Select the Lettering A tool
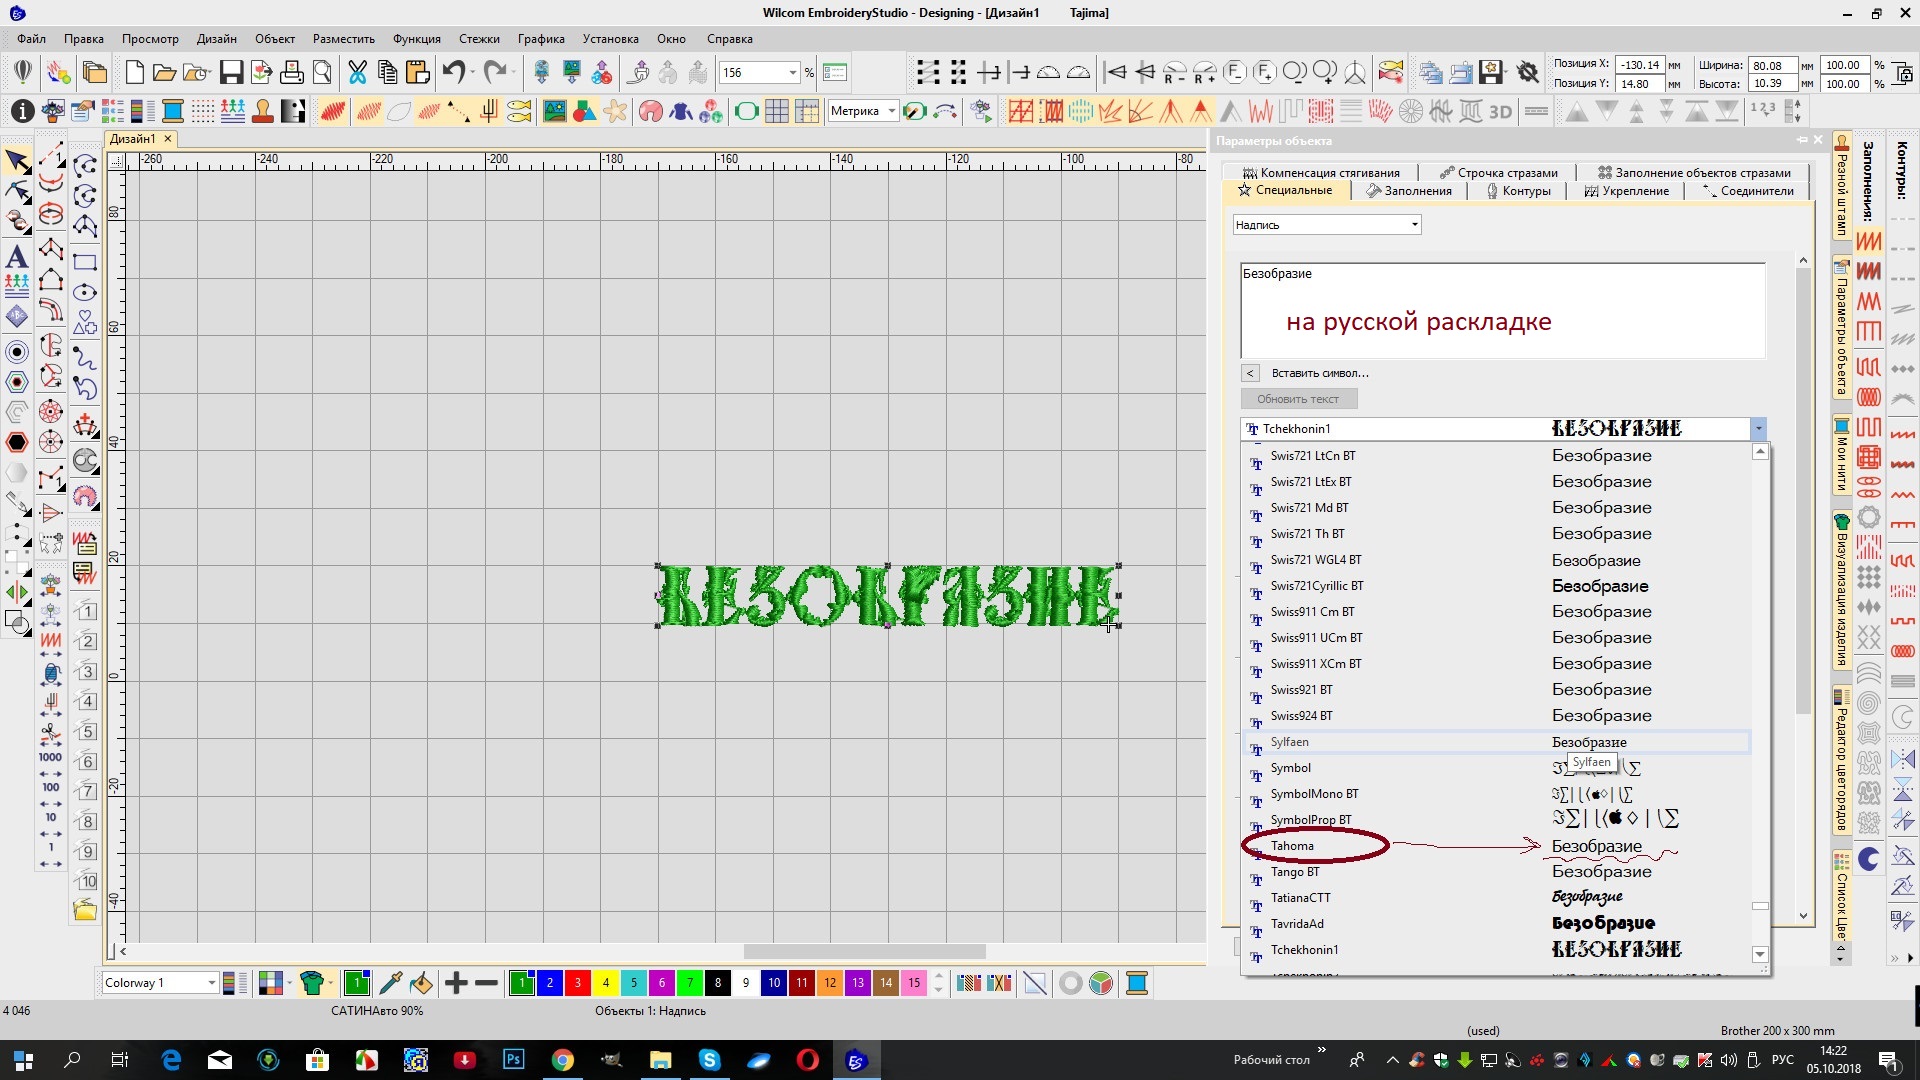This screenshot has width=1920, height=1080. click(x=17, y=257)
